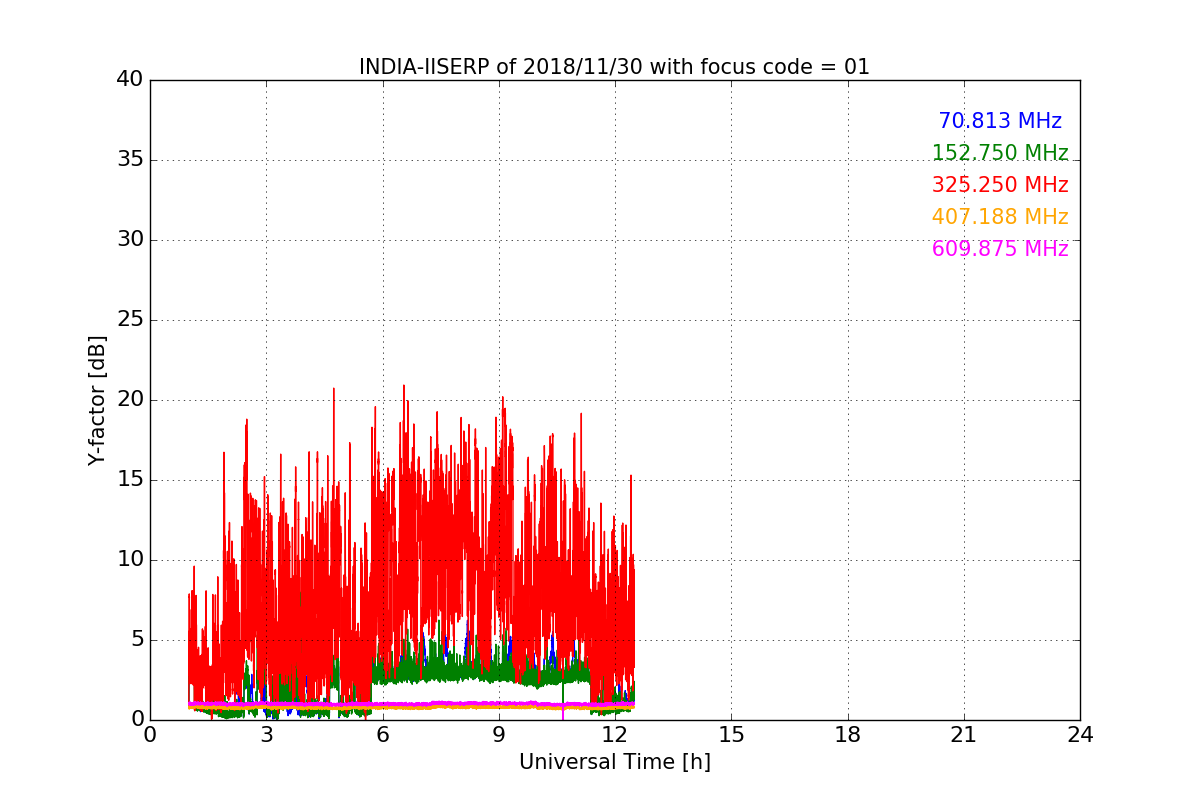Click the x-axis tick label 9
The width and height of the screenshot is (1200, 800).
(499, 735)
